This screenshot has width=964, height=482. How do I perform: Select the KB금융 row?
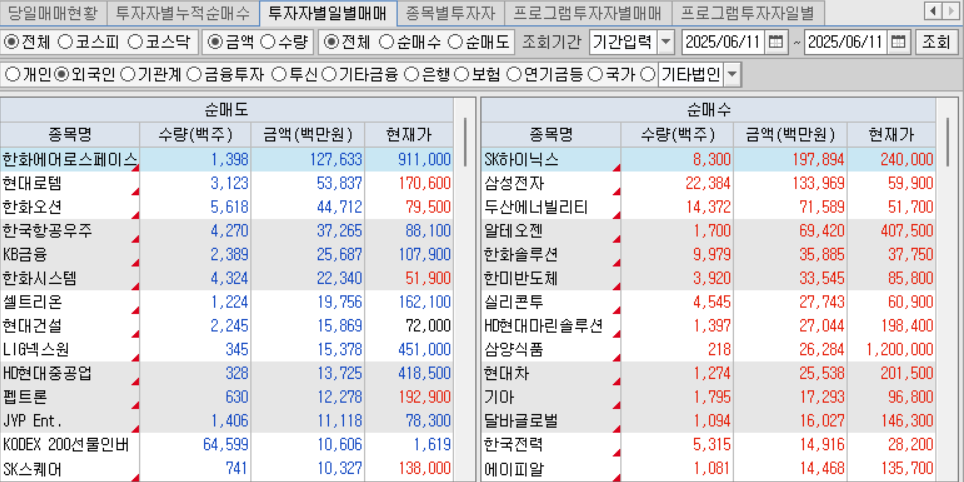pos(227,255)
